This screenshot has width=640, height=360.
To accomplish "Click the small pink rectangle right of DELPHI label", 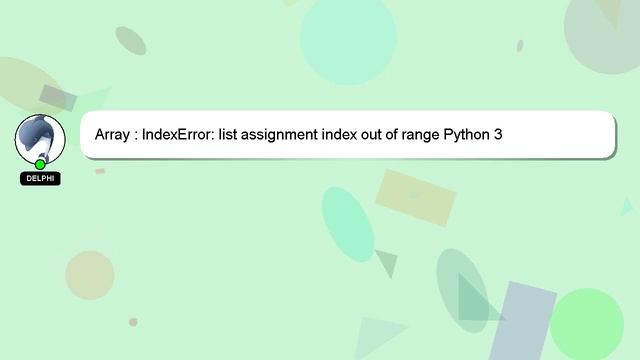I will coord(100,171).
